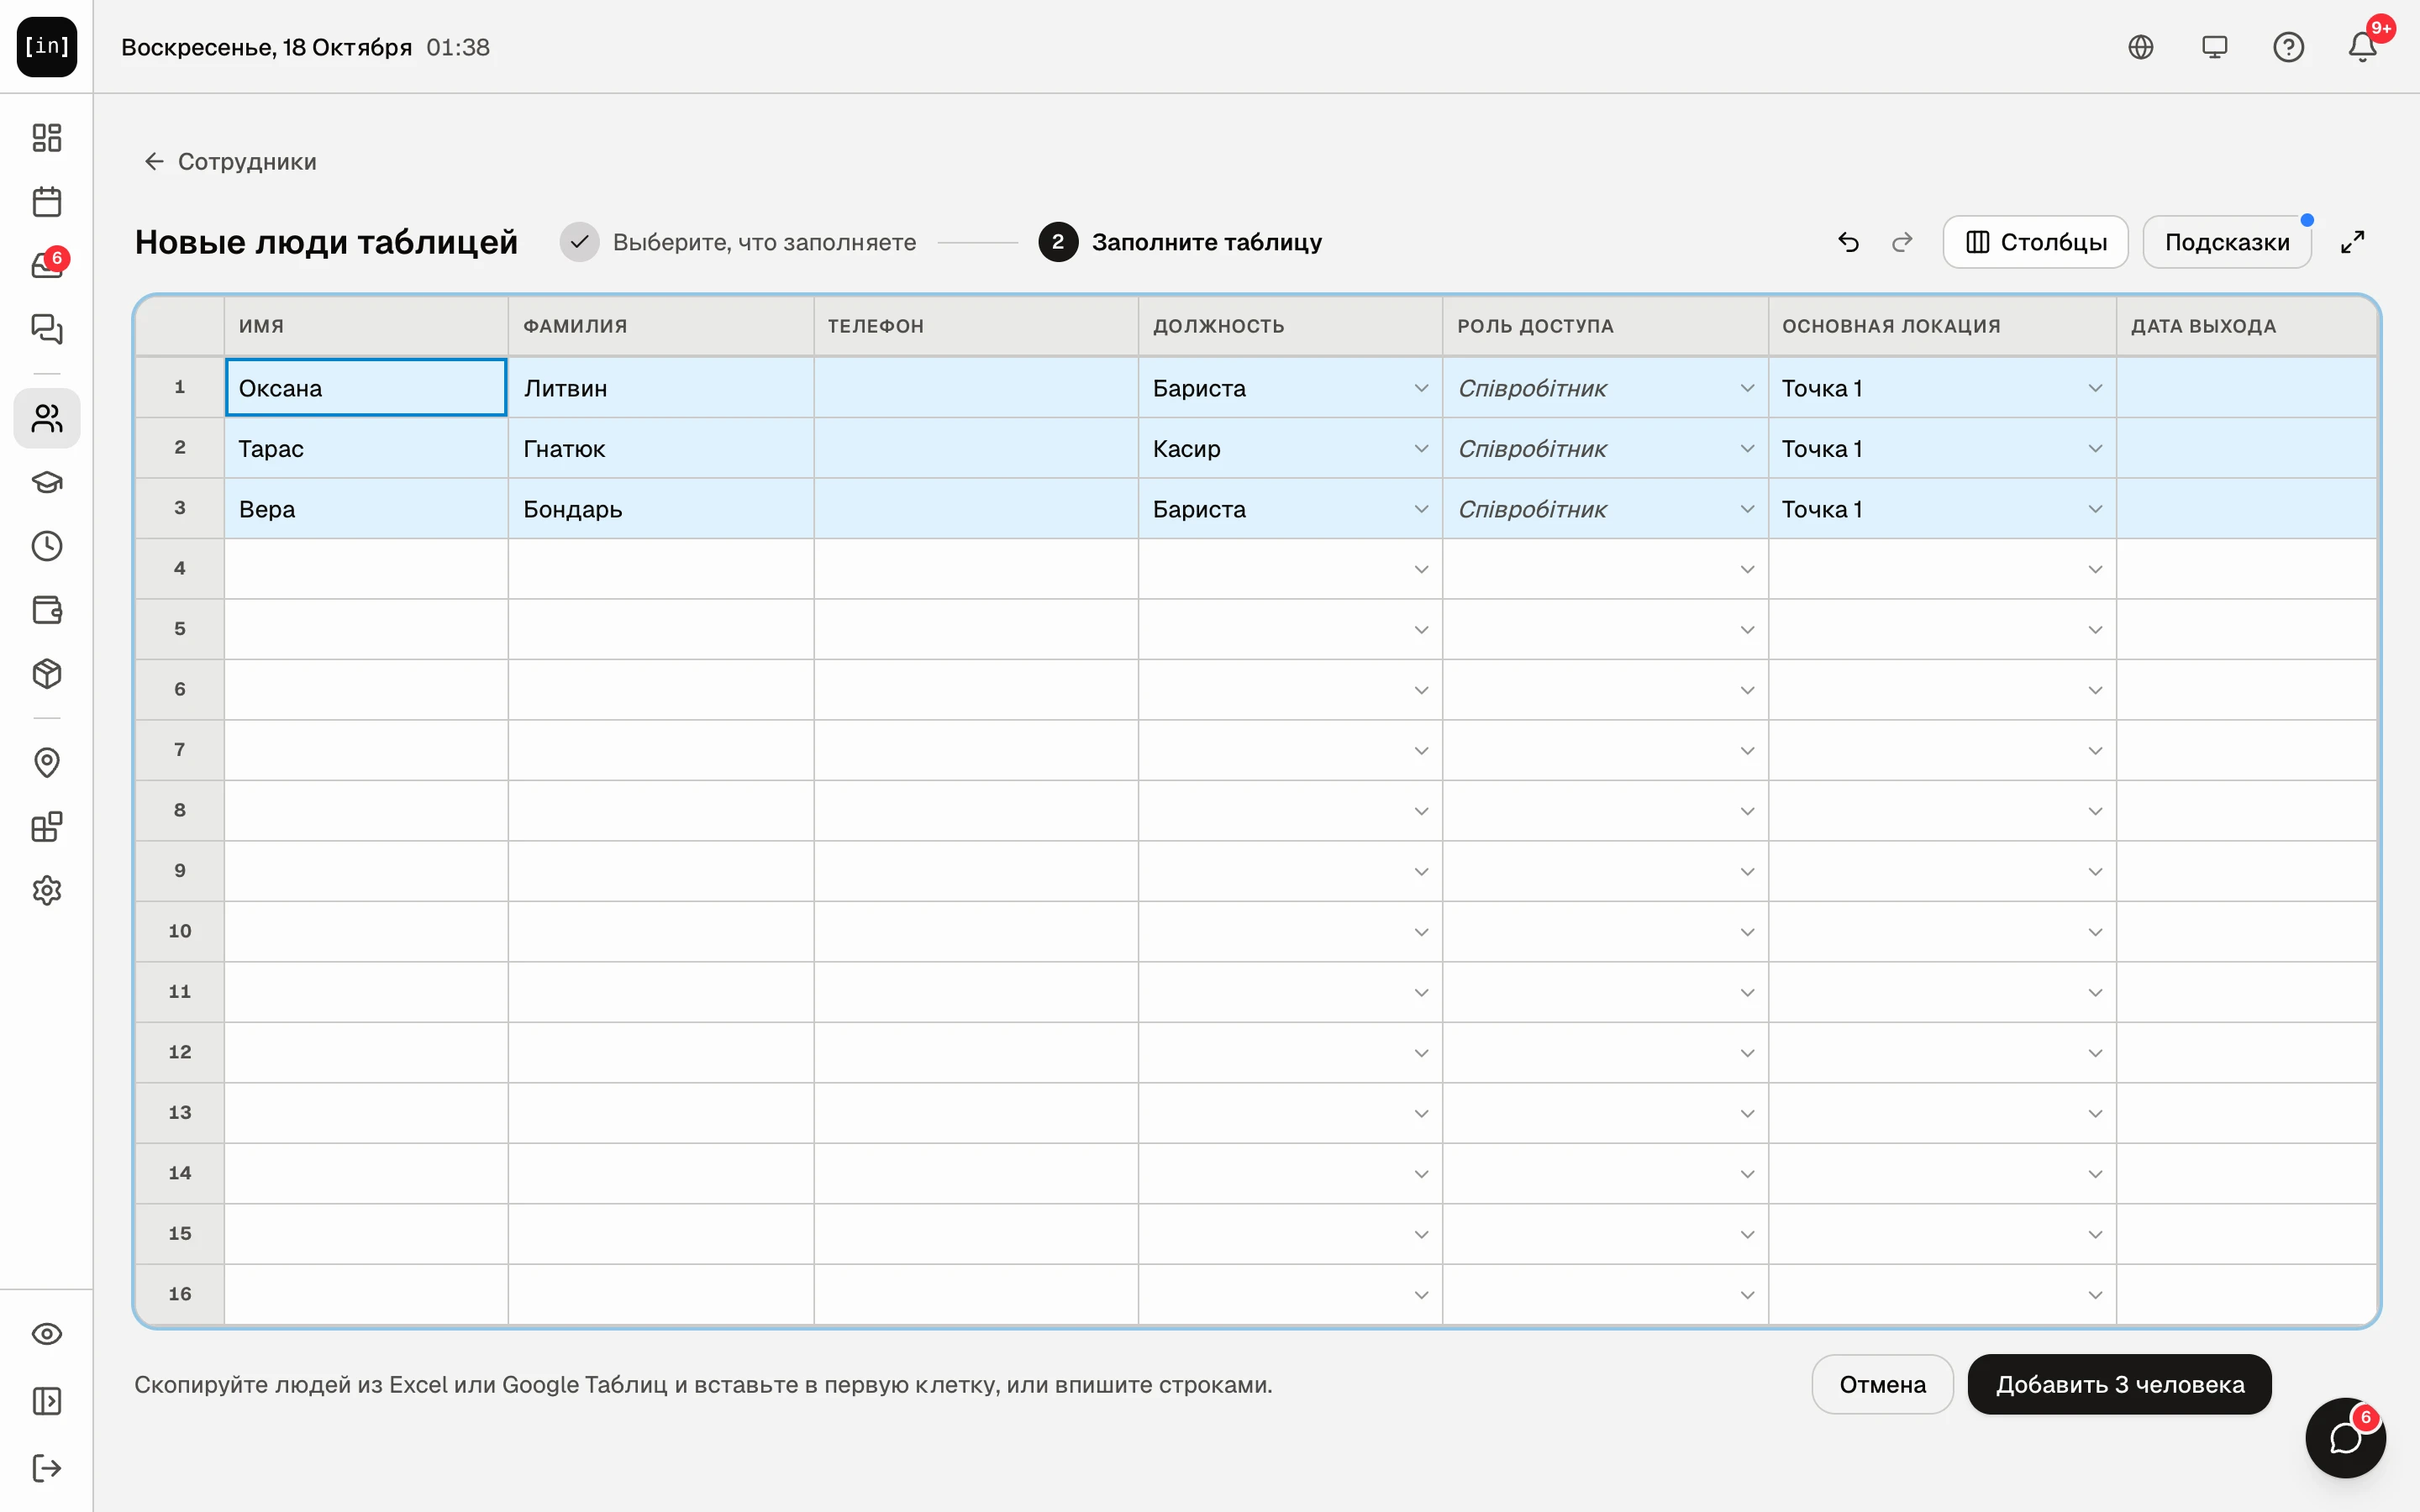Image resolution: width=2420 pixels, height=1512 pixels.
Task: Open the location pin icon in sidebar
Action: [47, 763]
